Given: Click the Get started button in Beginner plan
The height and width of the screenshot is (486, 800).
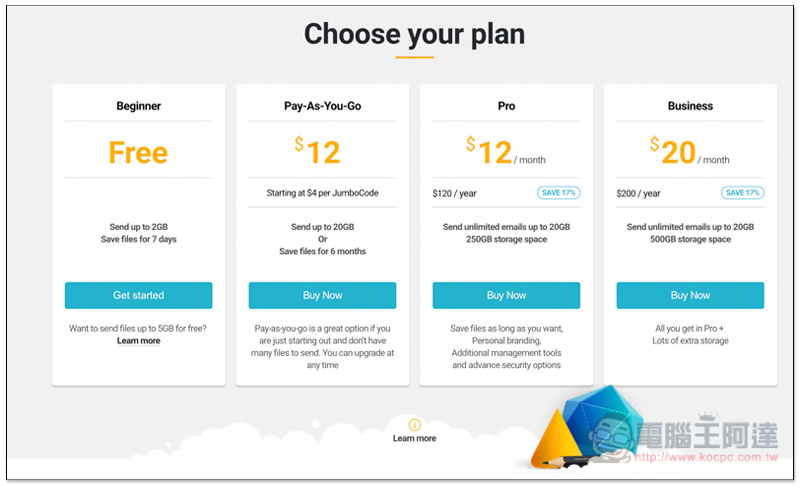Looking at the screenshot, I should (x=138, y=295).
